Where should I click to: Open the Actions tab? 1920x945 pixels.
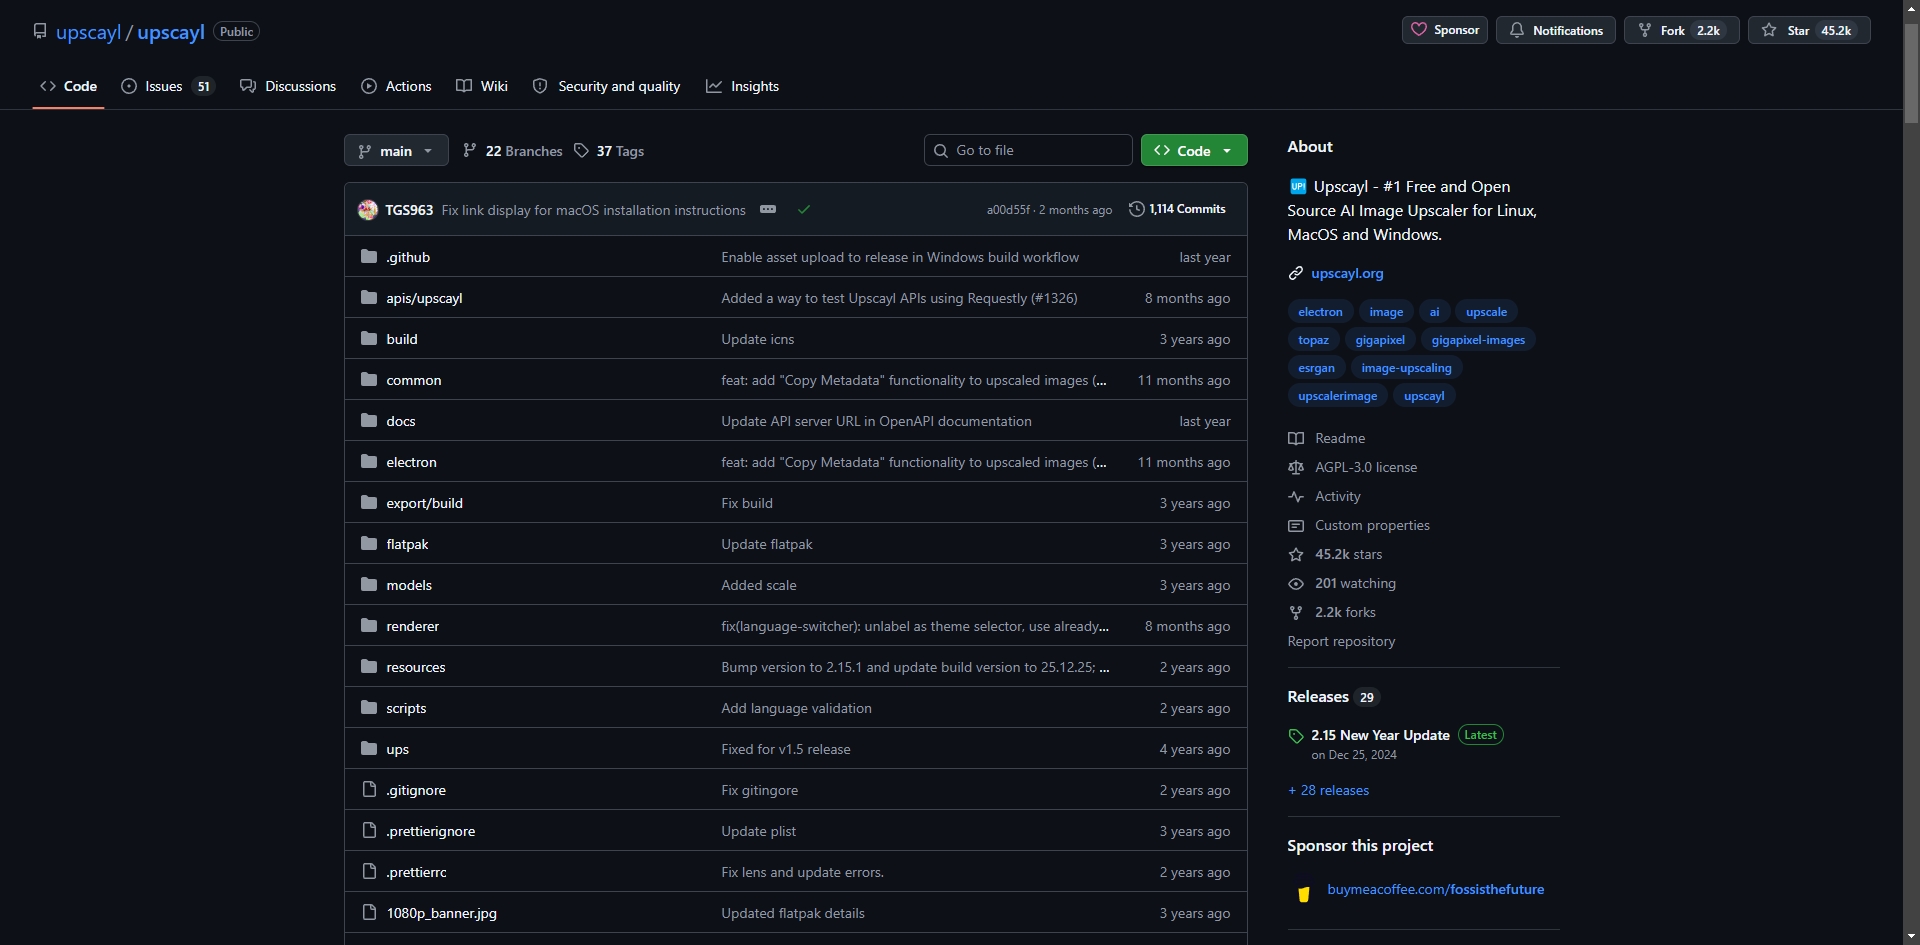[x=397, y=86]
